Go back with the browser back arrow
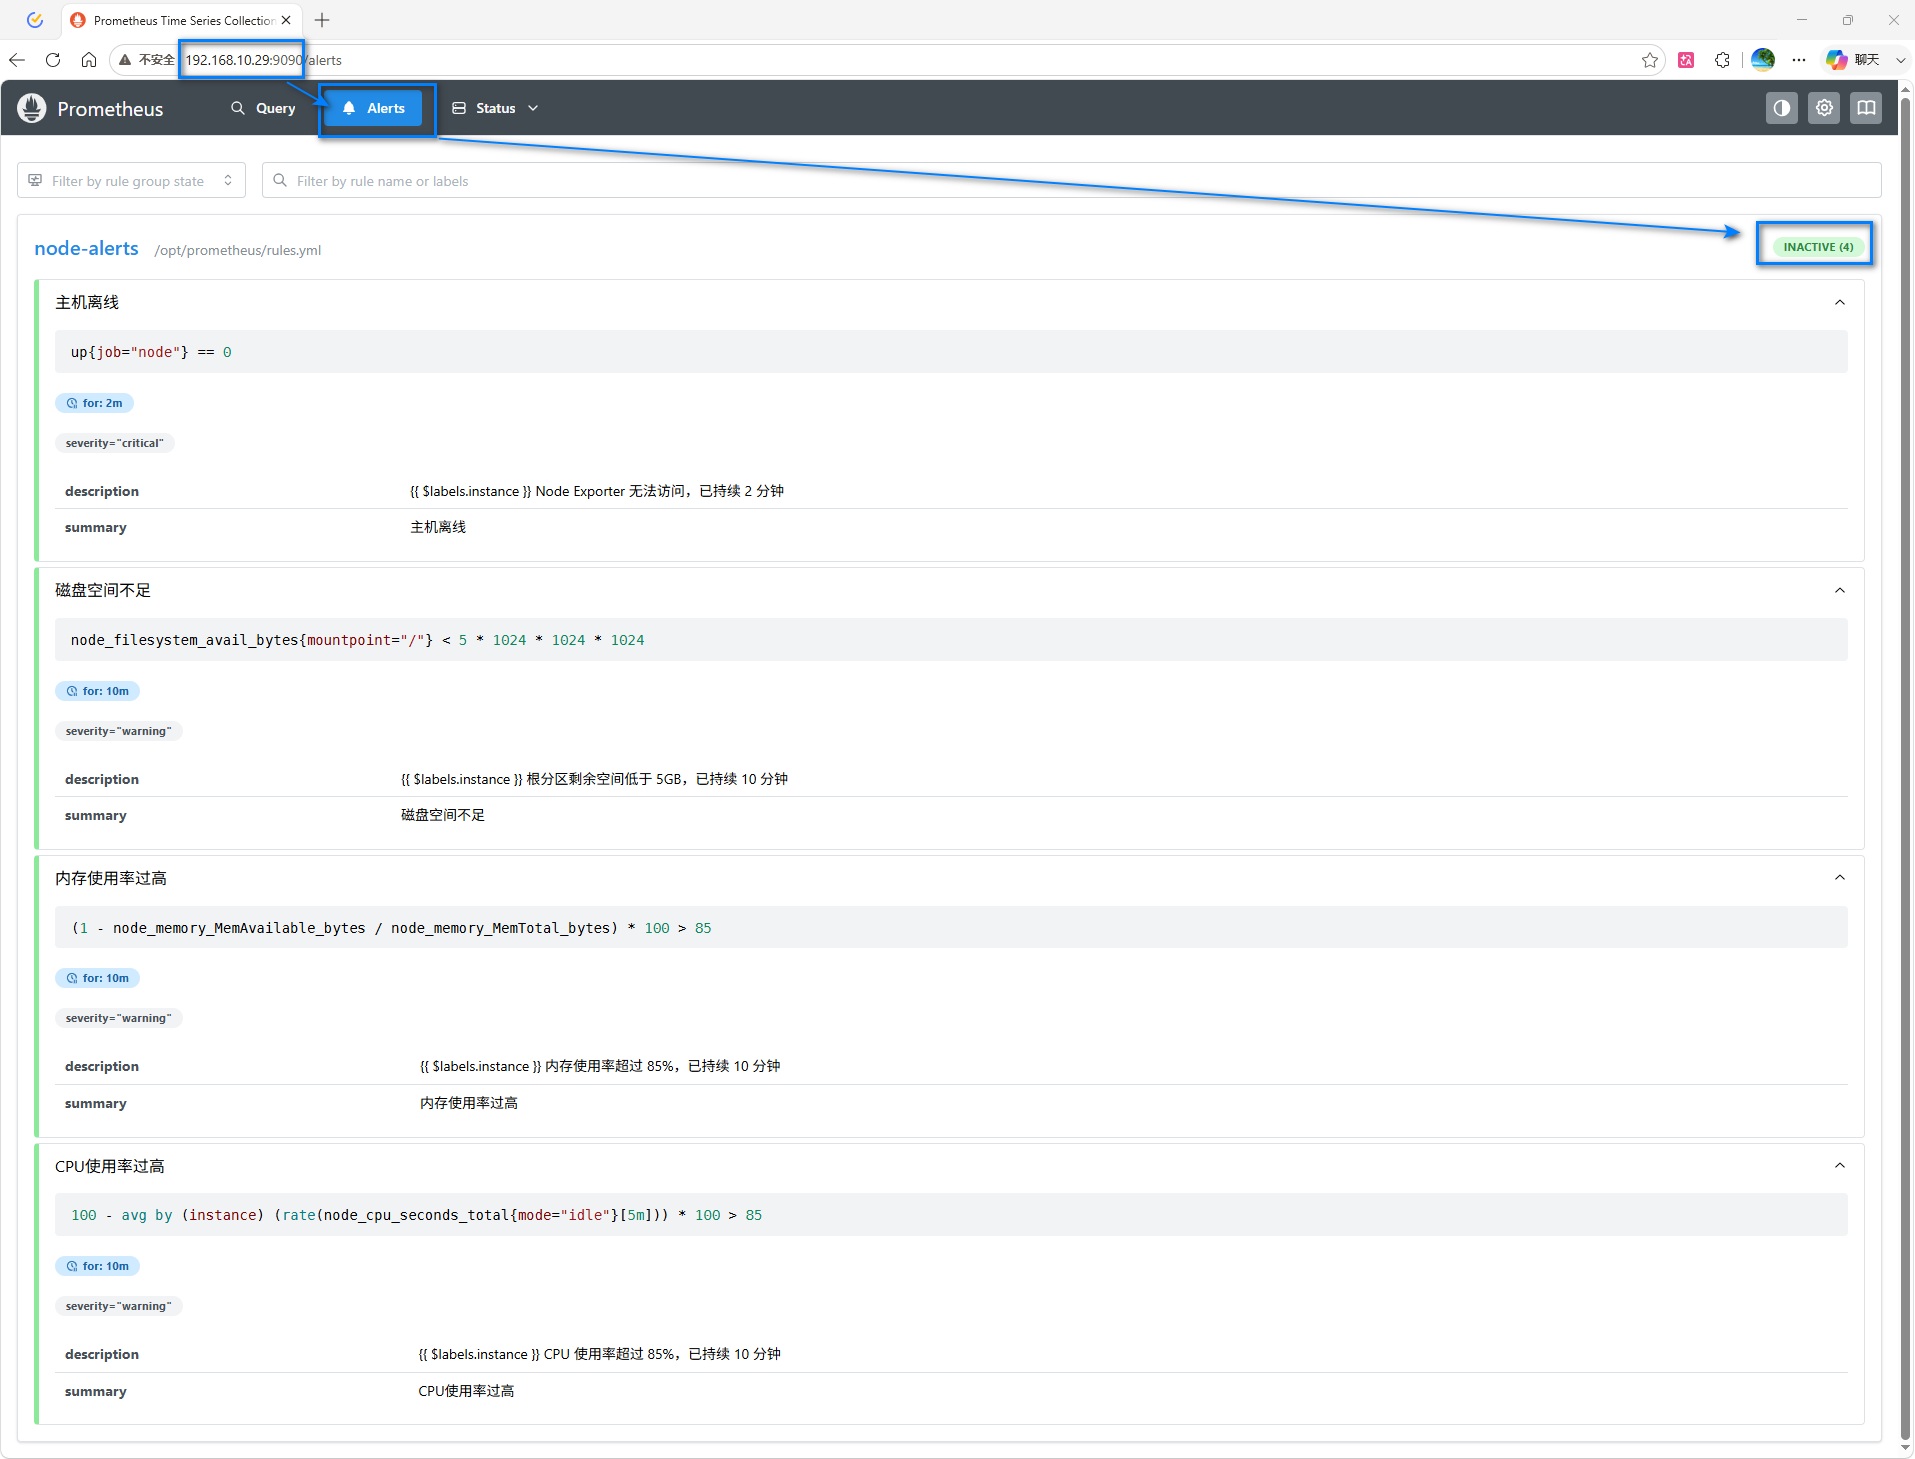1915x1459 pixels. (x=17, y=60)
